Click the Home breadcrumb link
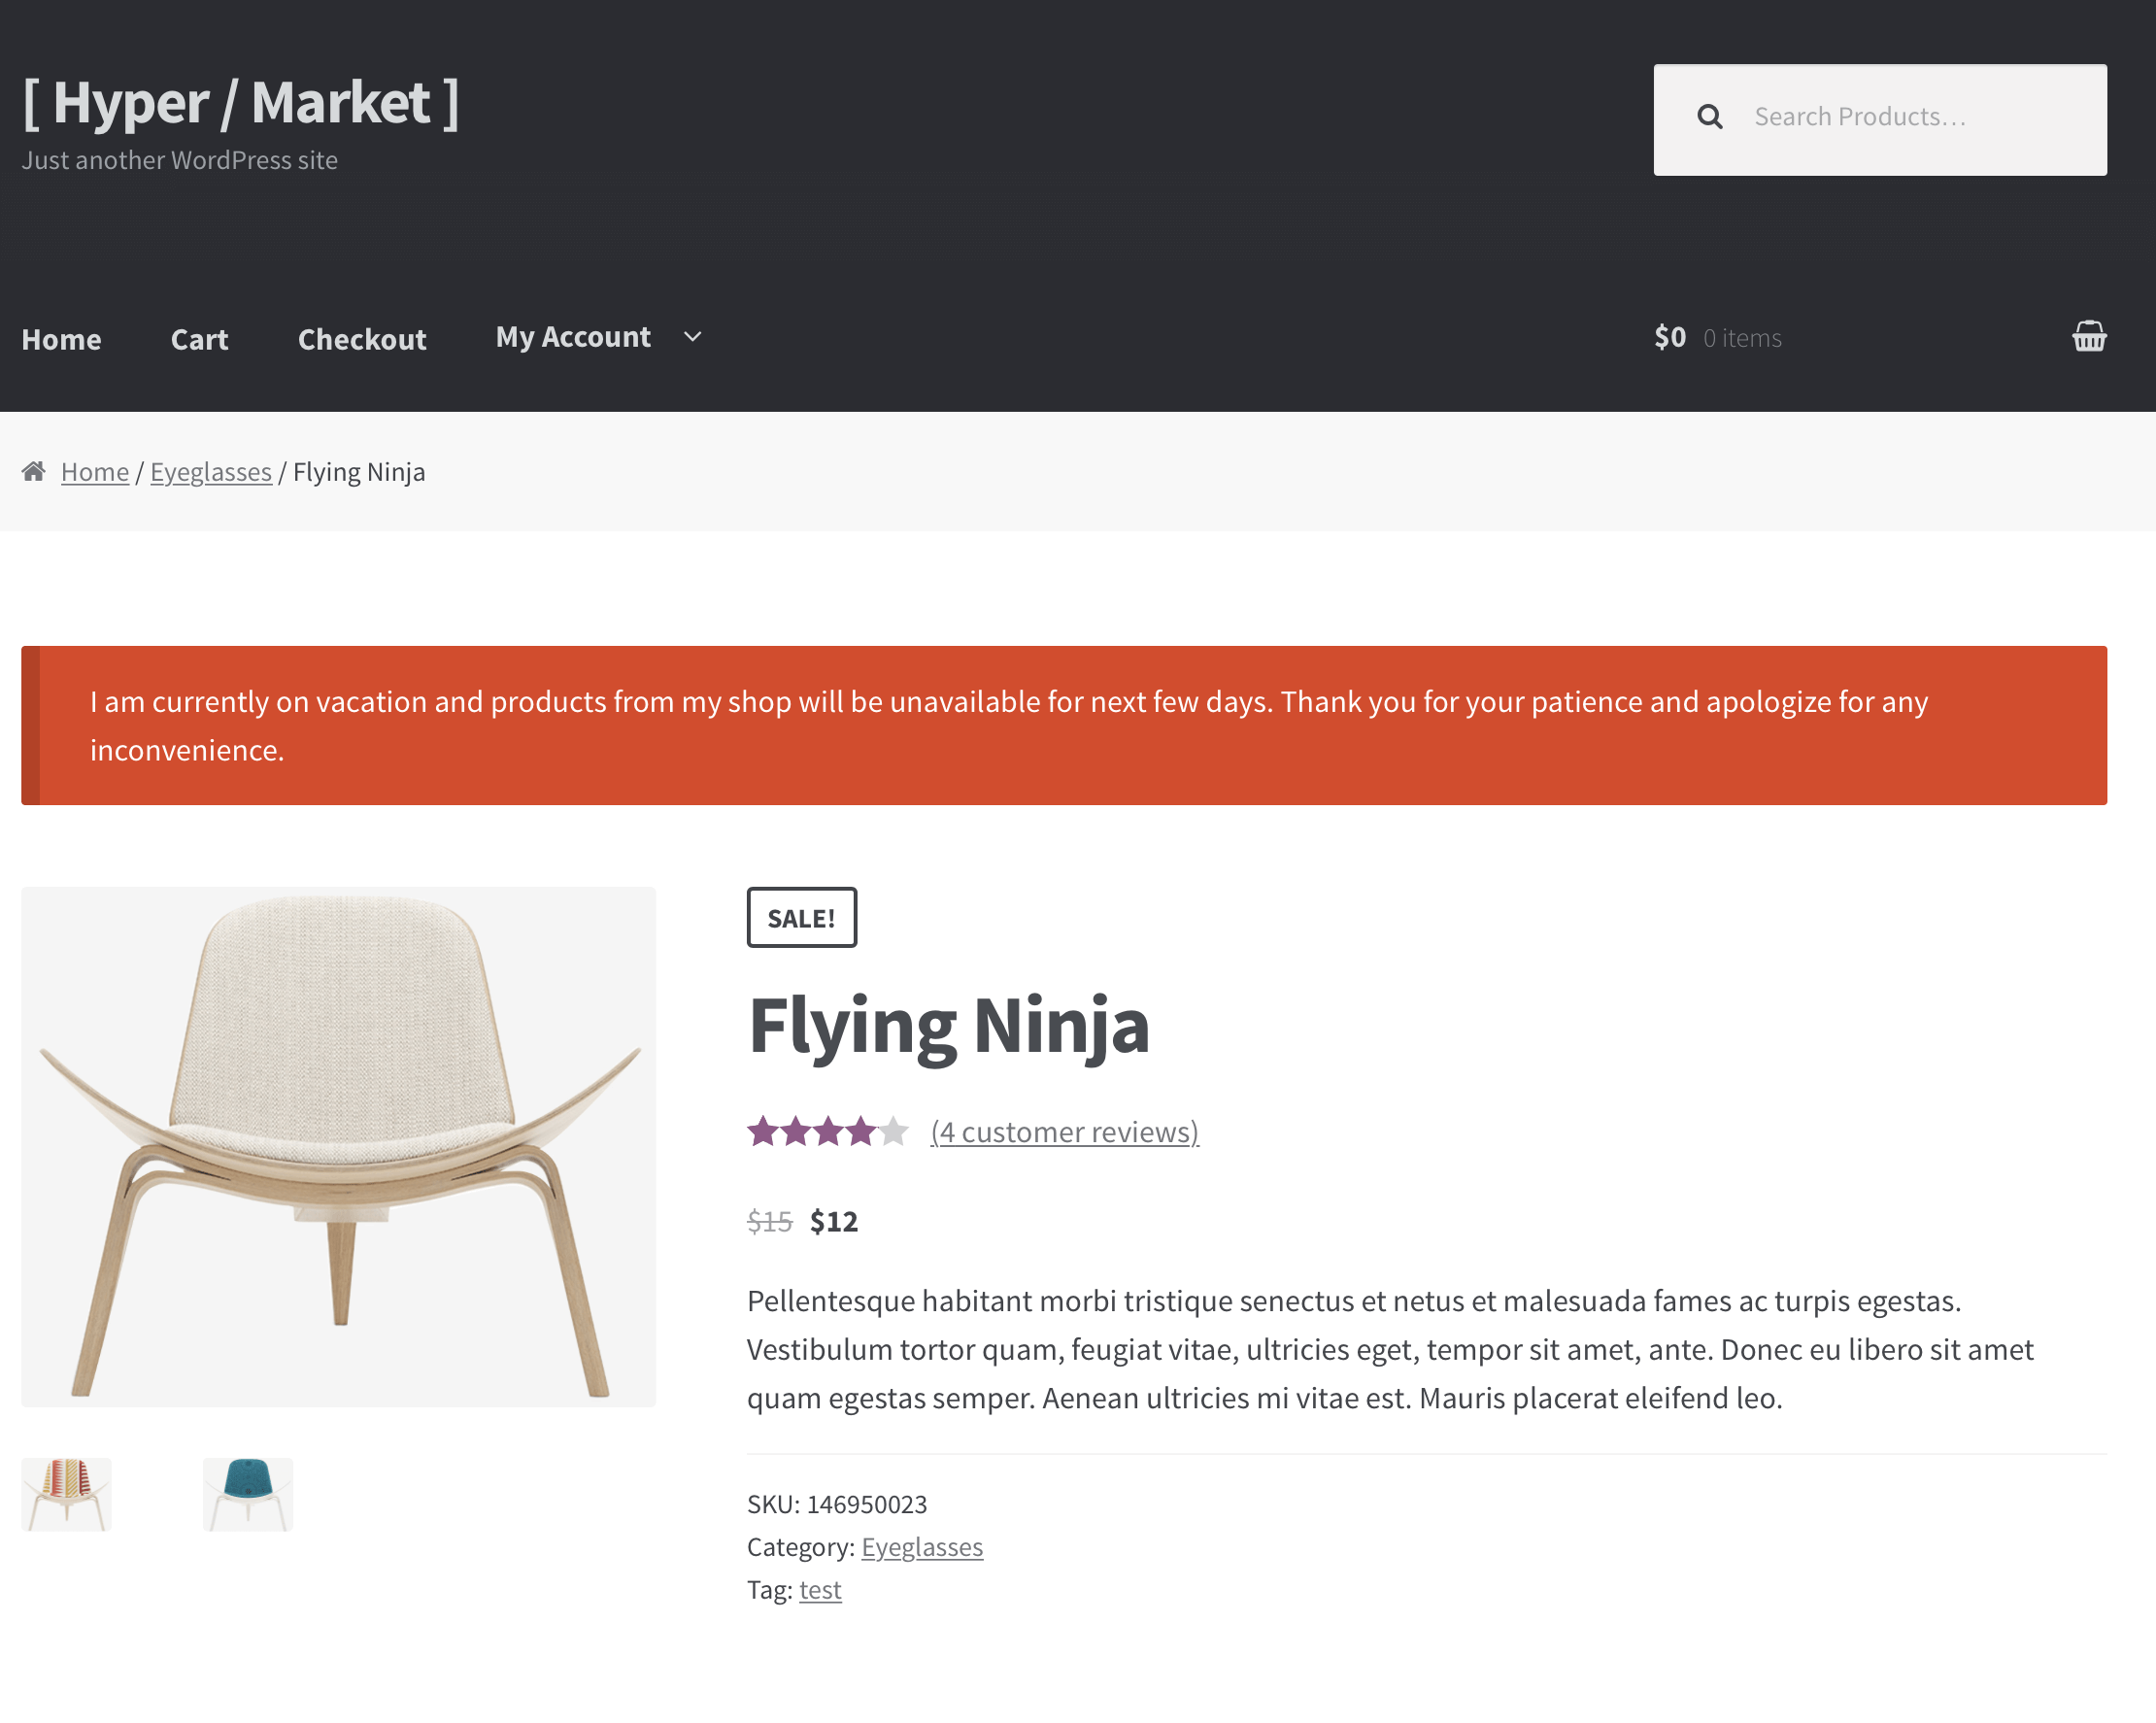 pos(95,472)
